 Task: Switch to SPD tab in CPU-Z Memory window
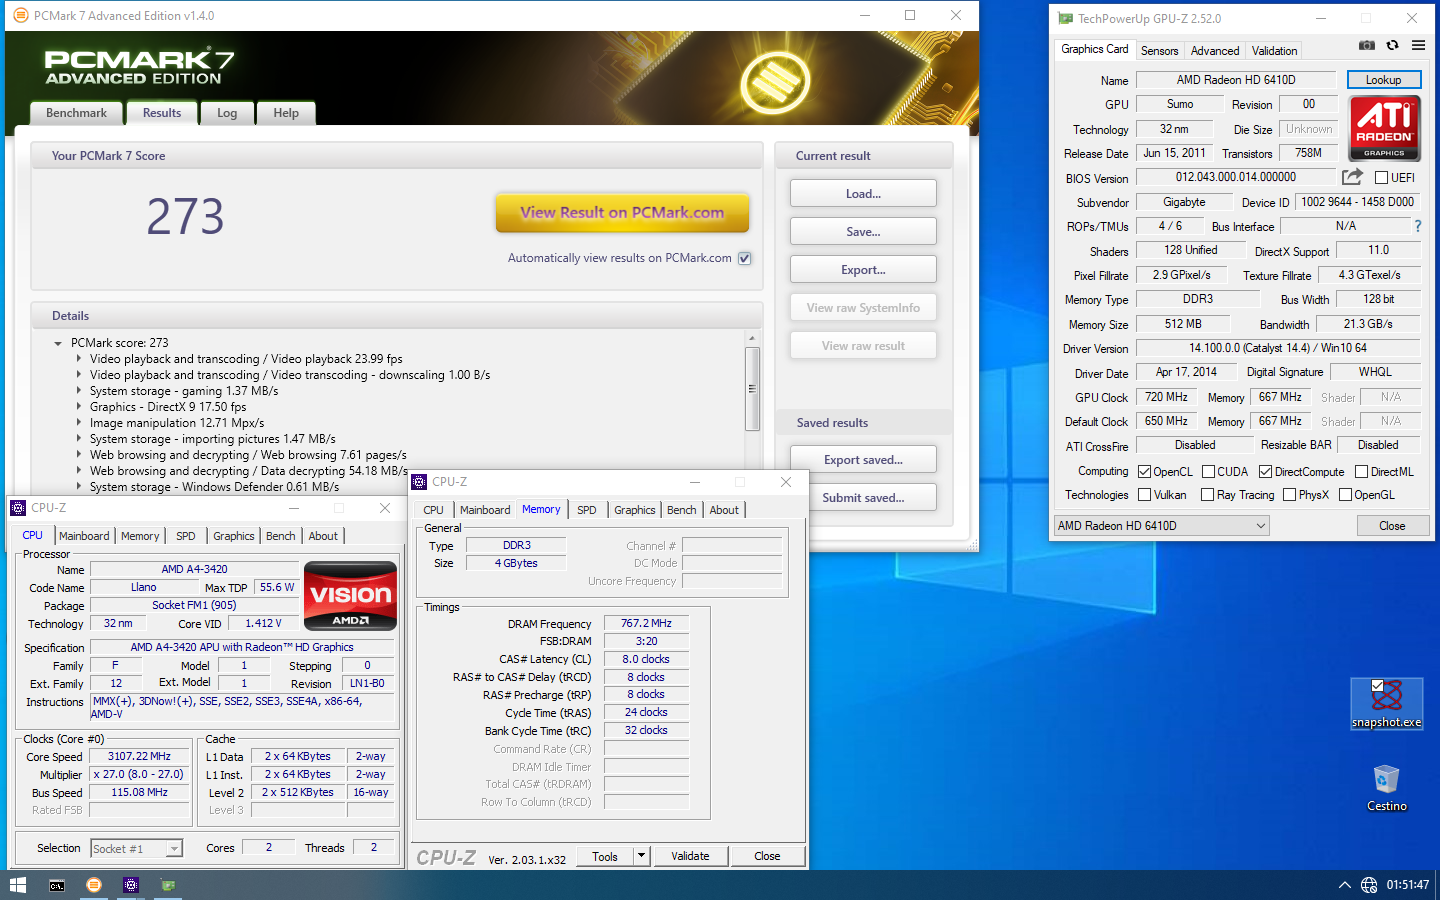tap(587, 510)
